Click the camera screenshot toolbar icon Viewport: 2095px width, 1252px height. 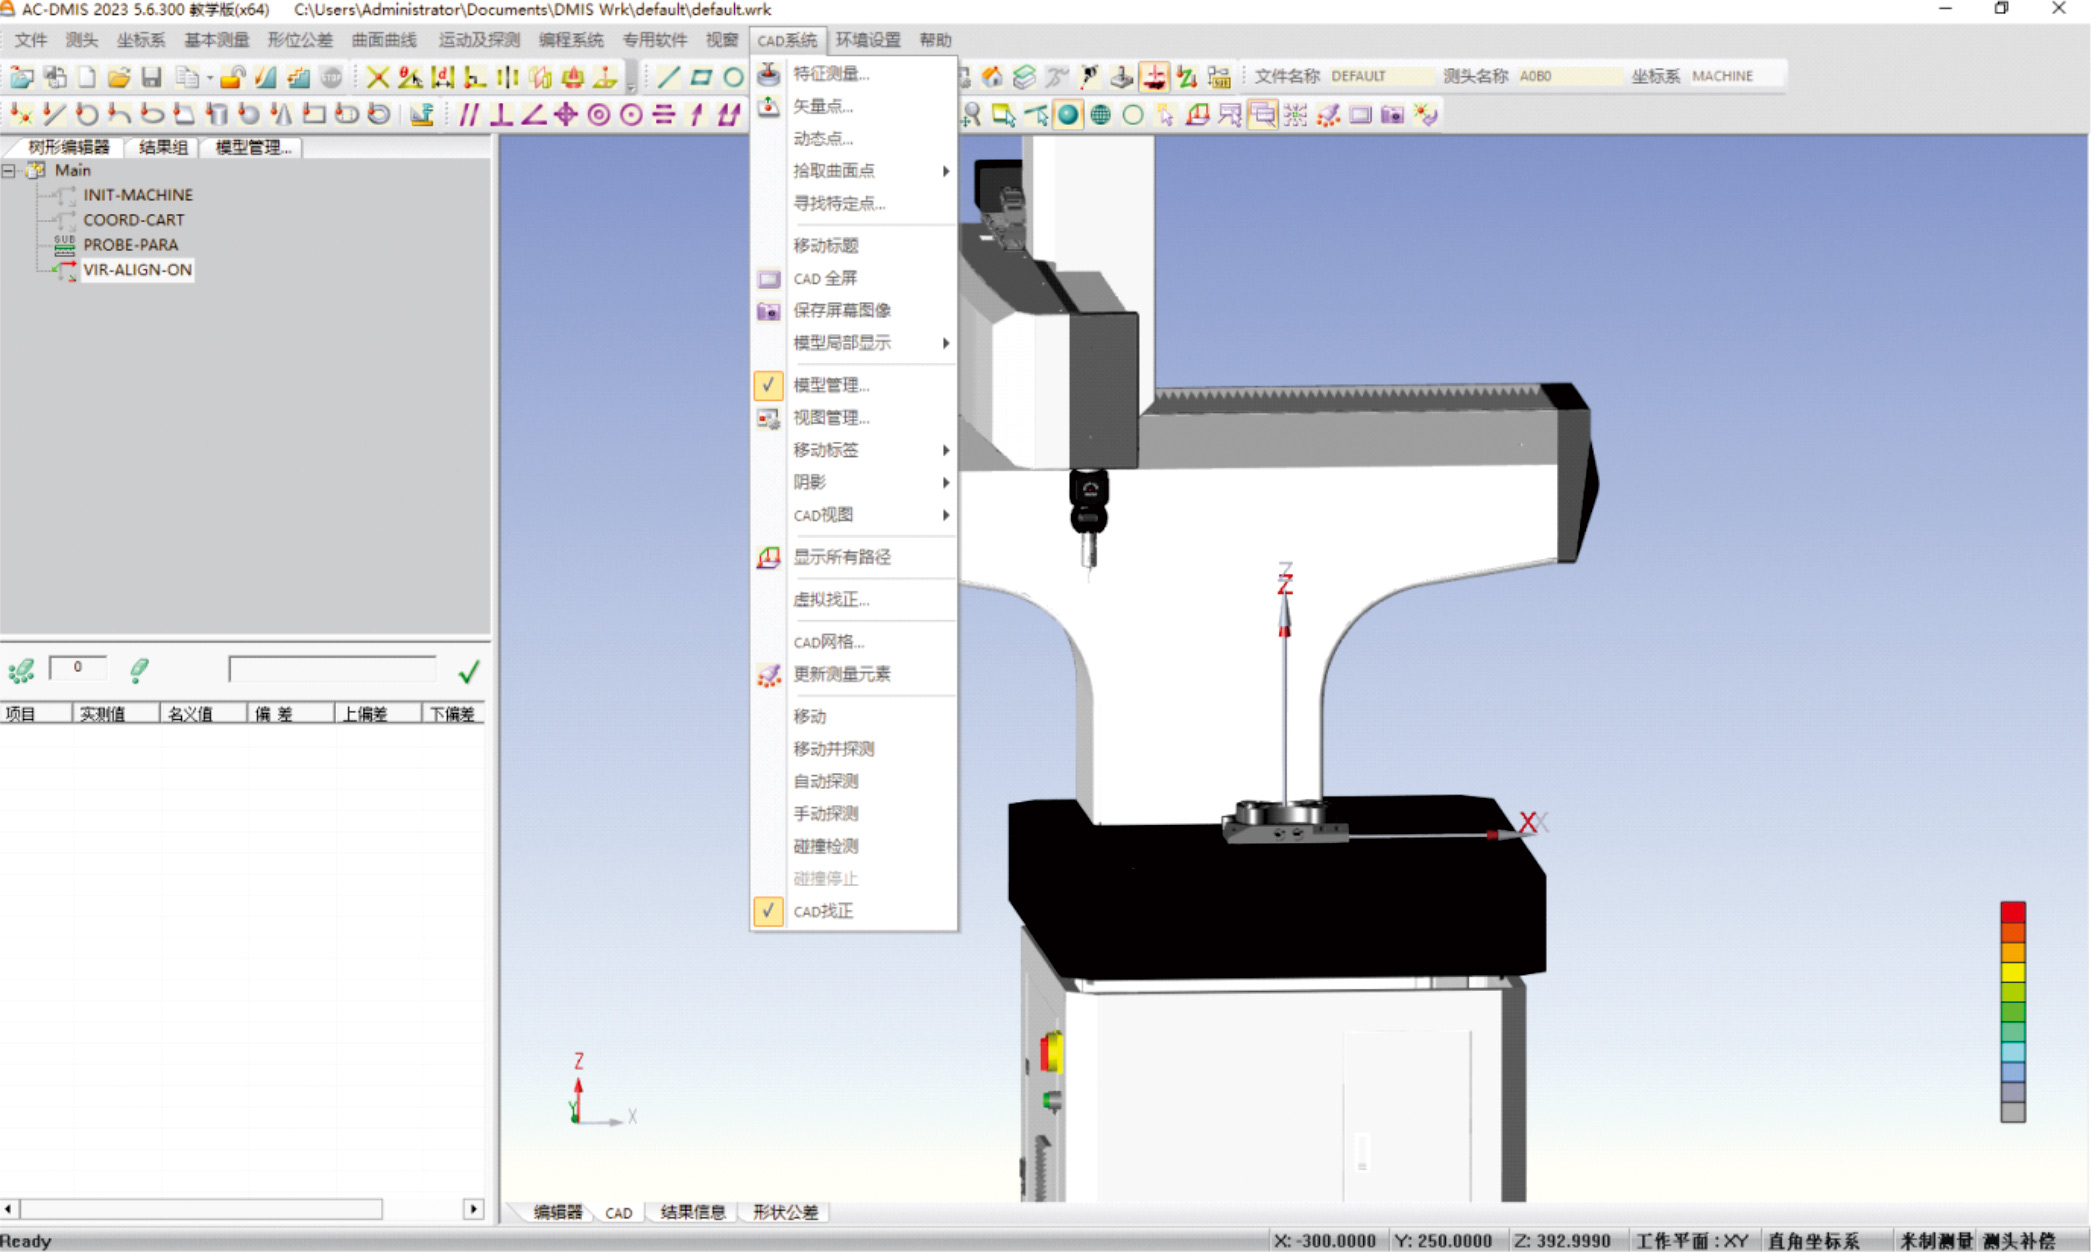tap(1392, 115)
